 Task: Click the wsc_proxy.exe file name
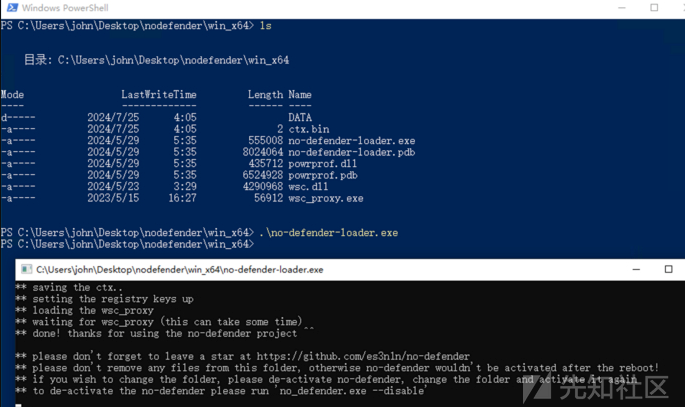click(x=325, y=198)
